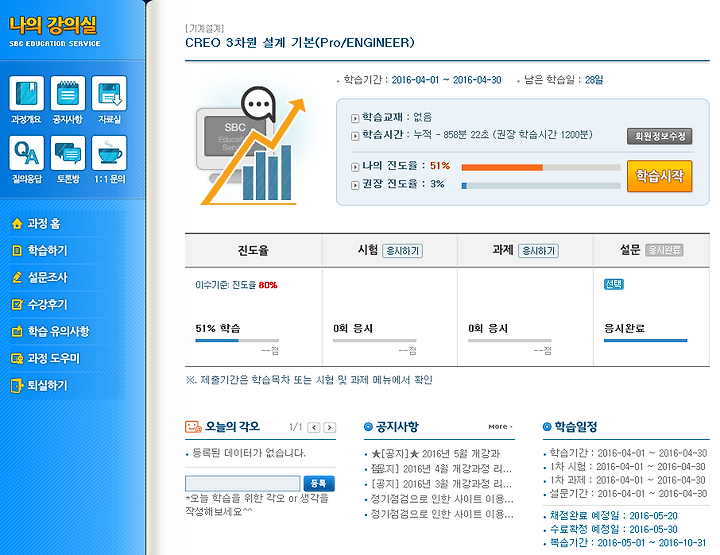Click 응시하기 button next to 과제
Screen dimensions: 720x555
tap(539, 251)
